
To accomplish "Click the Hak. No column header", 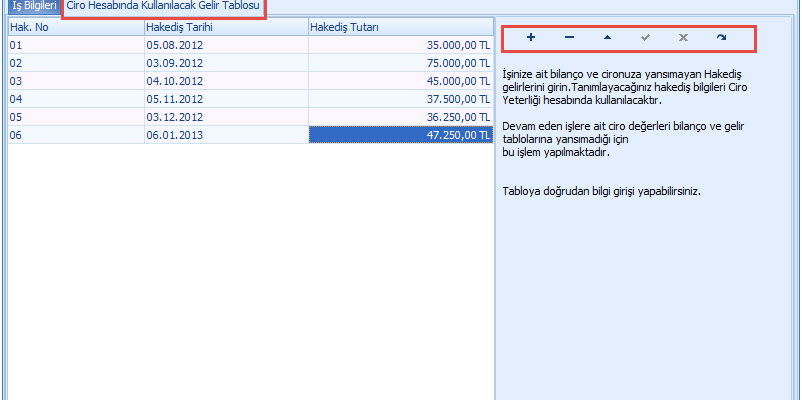I will pyautogui.click(x=75, y=26).
